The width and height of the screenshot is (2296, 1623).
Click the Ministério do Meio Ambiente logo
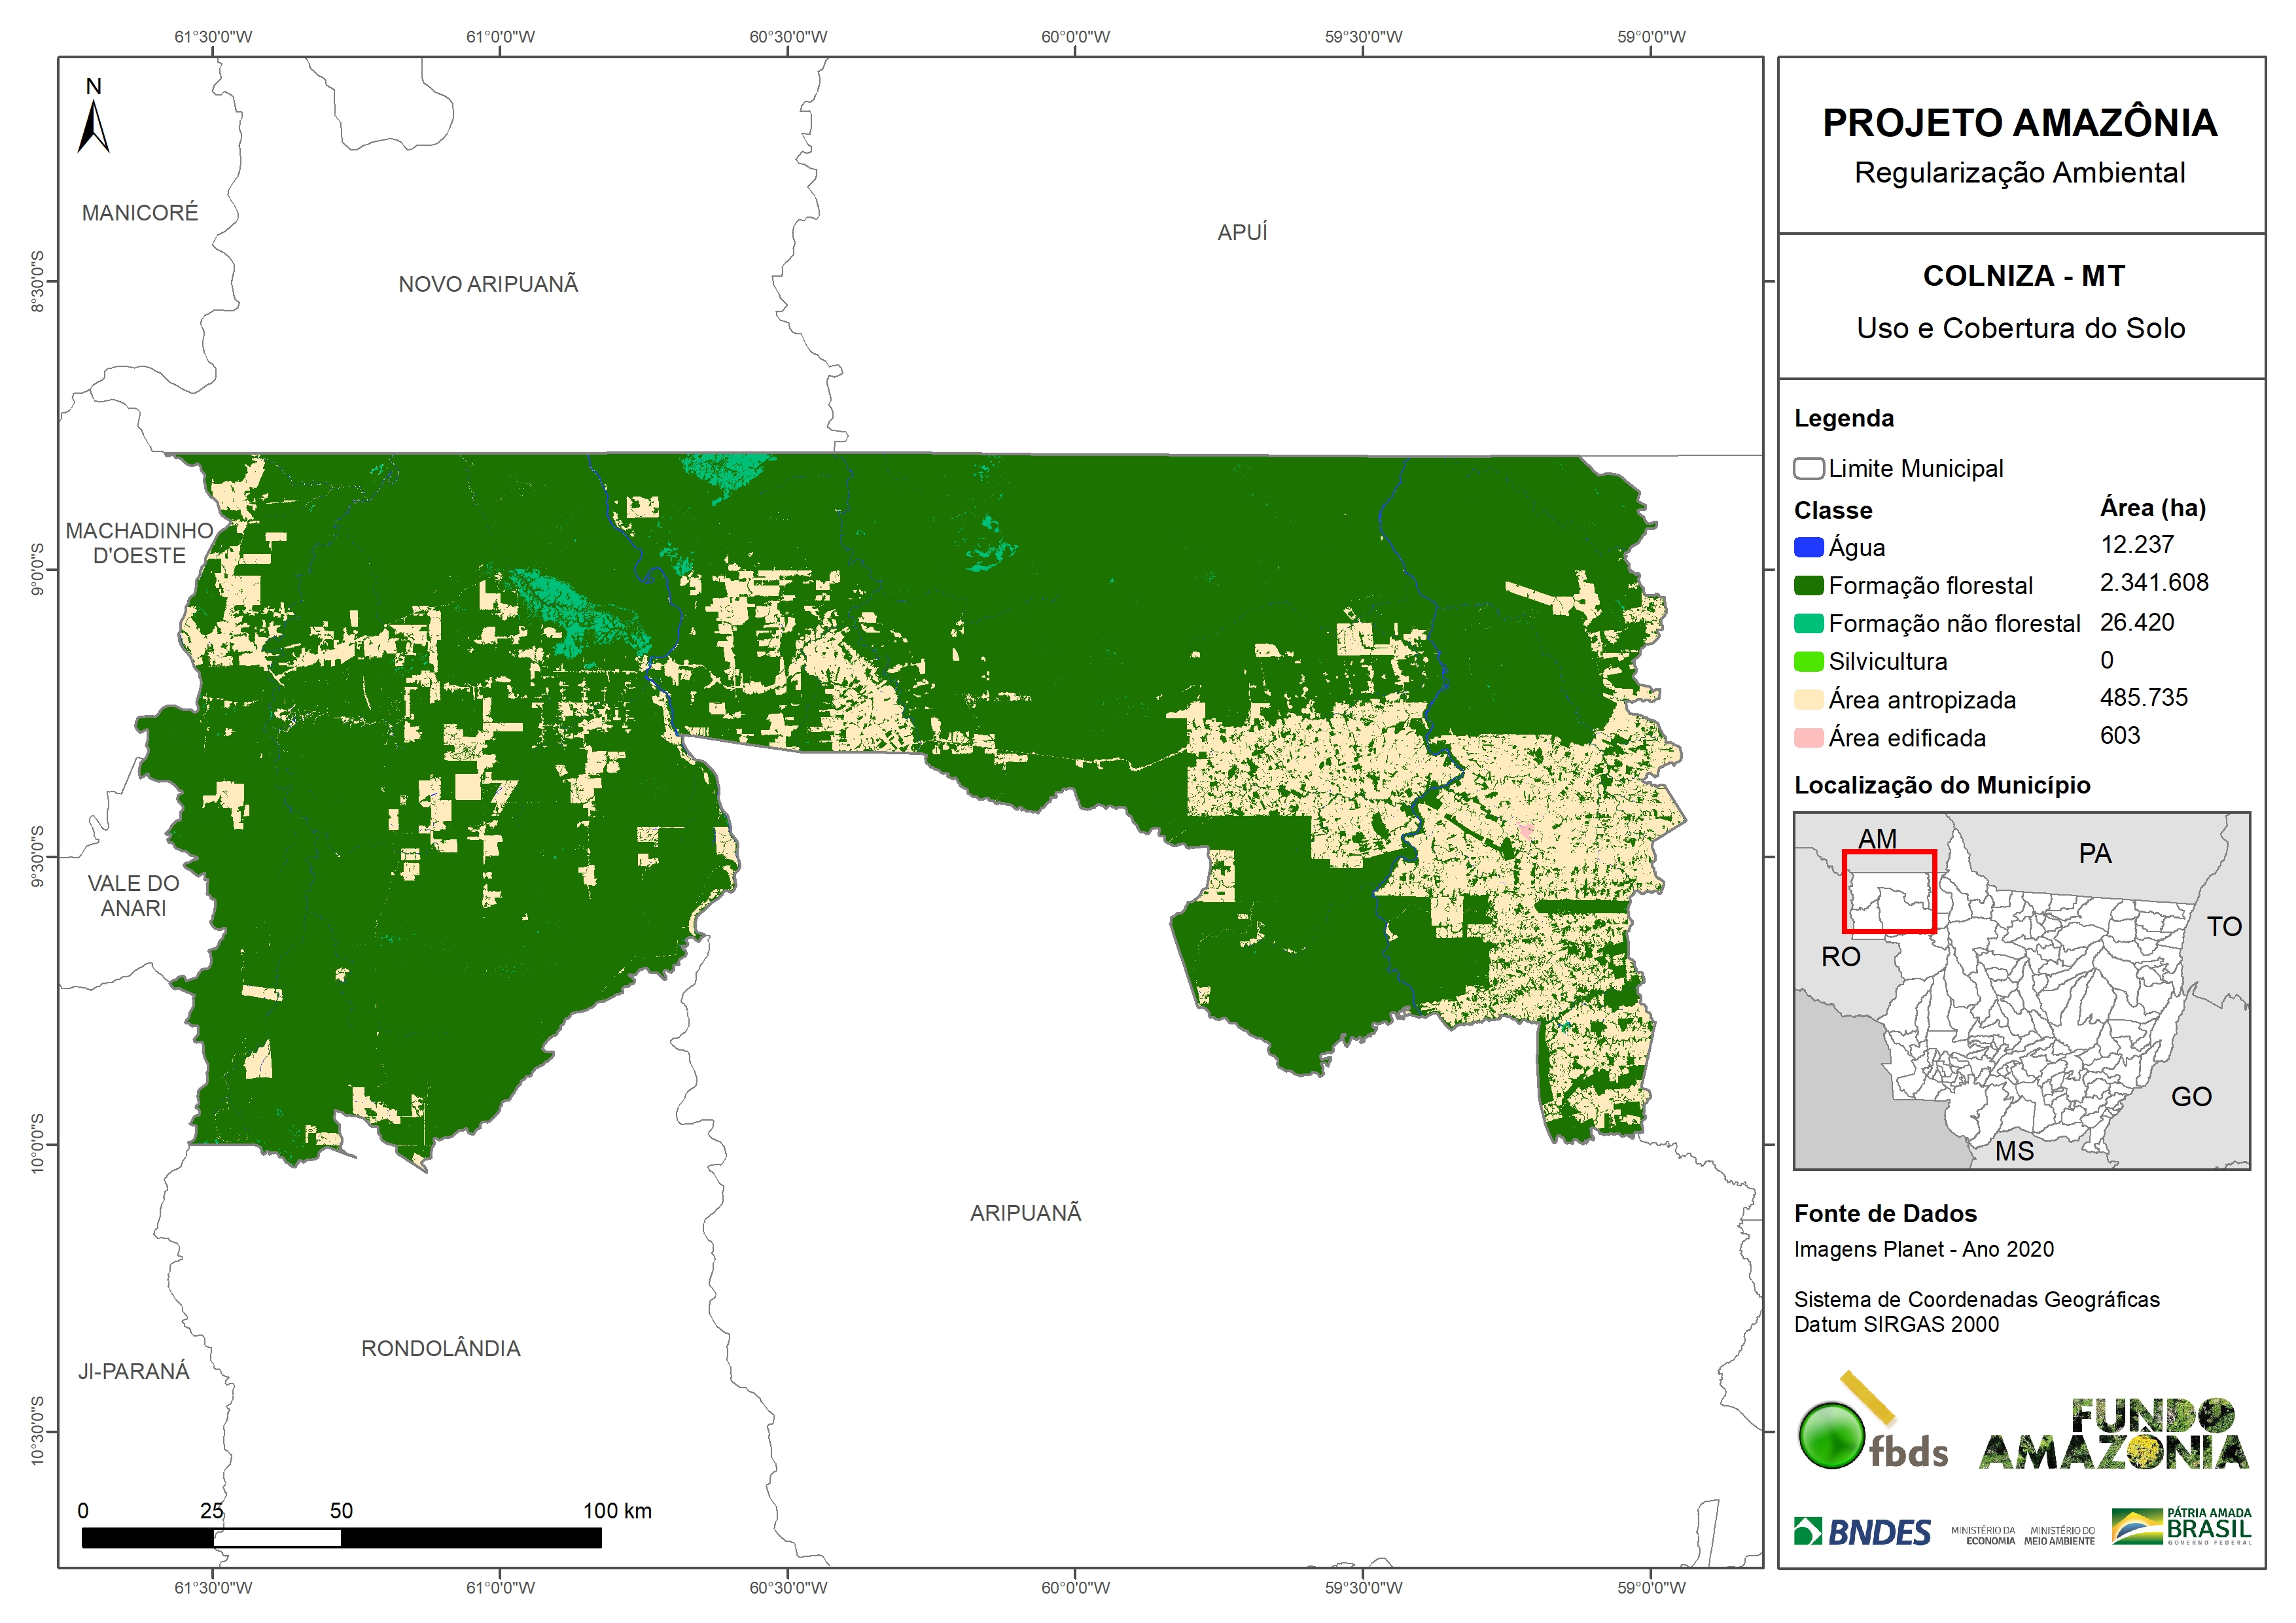click(x=2059, y=1535)
